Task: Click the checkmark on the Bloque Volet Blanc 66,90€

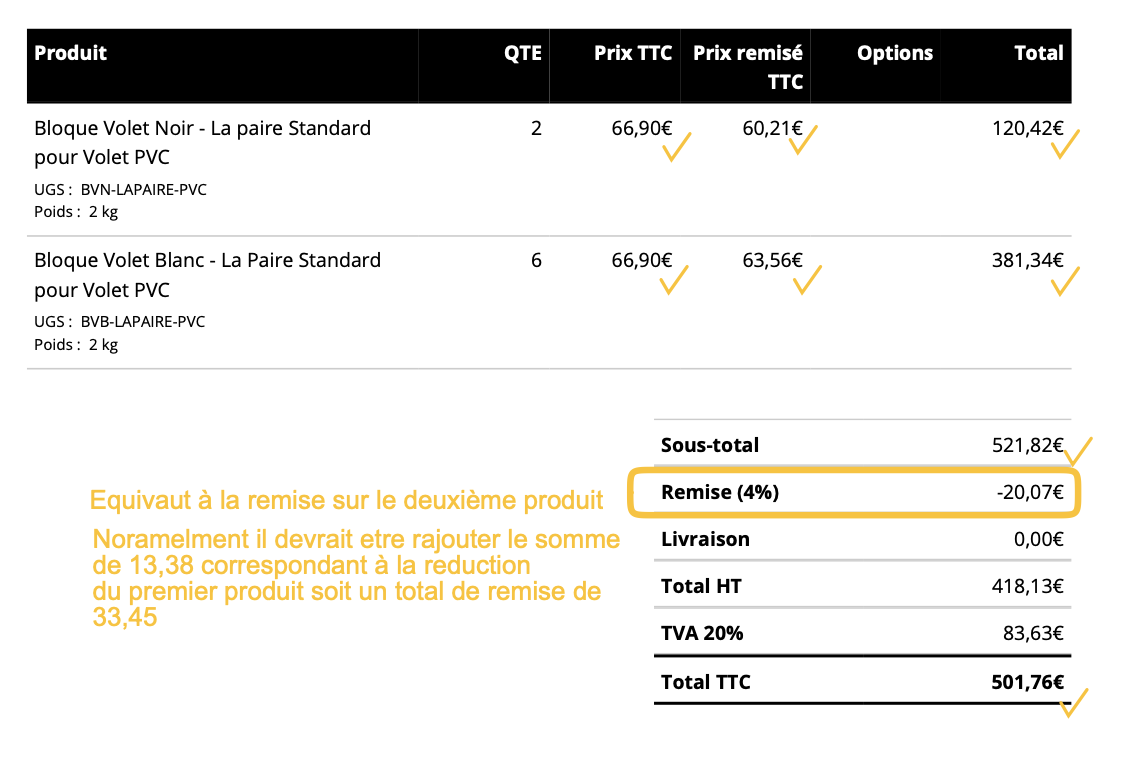Action: (676, 279)
